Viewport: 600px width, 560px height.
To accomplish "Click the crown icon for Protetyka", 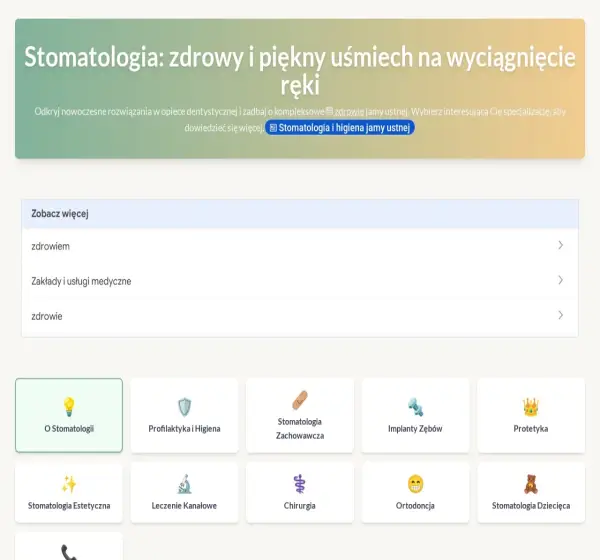I will (531, 407).
